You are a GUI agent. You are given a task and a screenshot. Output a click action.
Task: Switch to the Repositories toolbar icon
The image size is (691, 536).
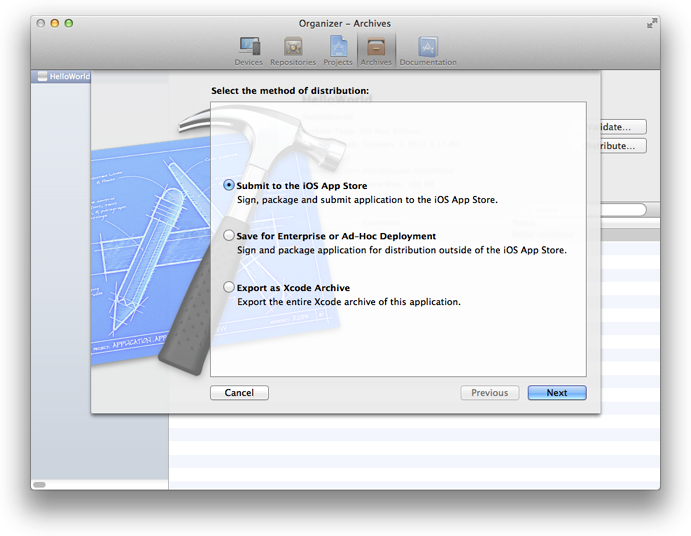point(292,50)
